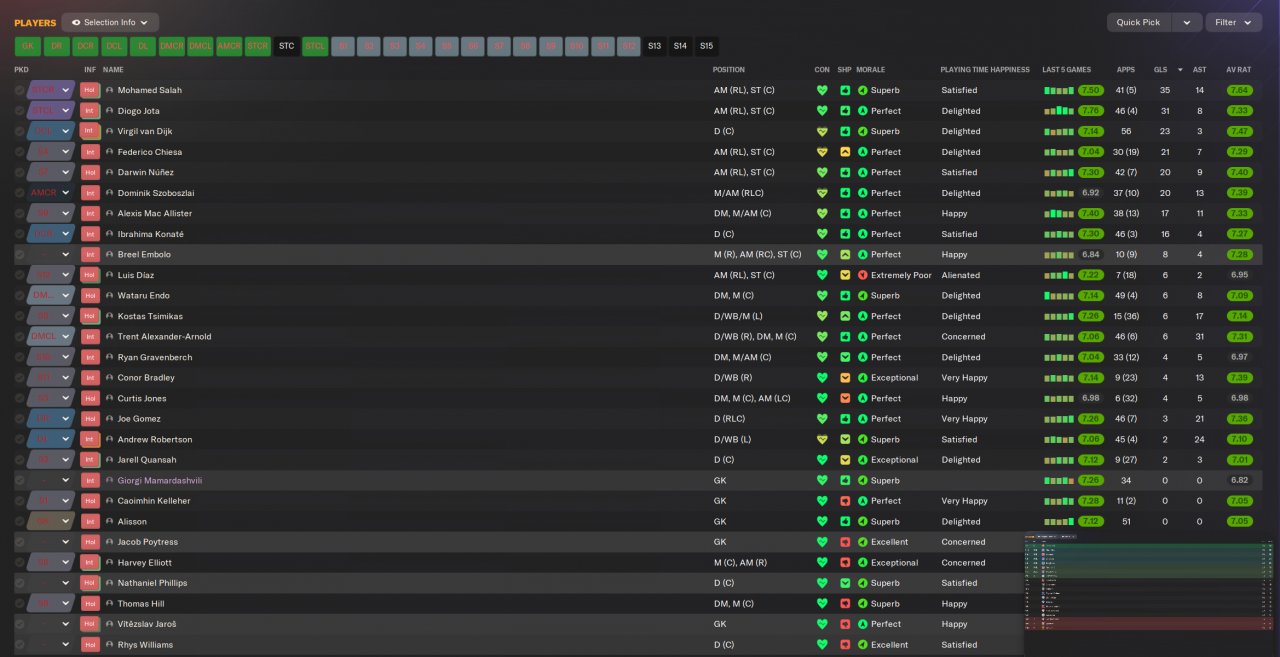The width and height of the screenshot is (1280, 657).
Task: Click Conor Bradley's sharpness icon
Action: 845,378
